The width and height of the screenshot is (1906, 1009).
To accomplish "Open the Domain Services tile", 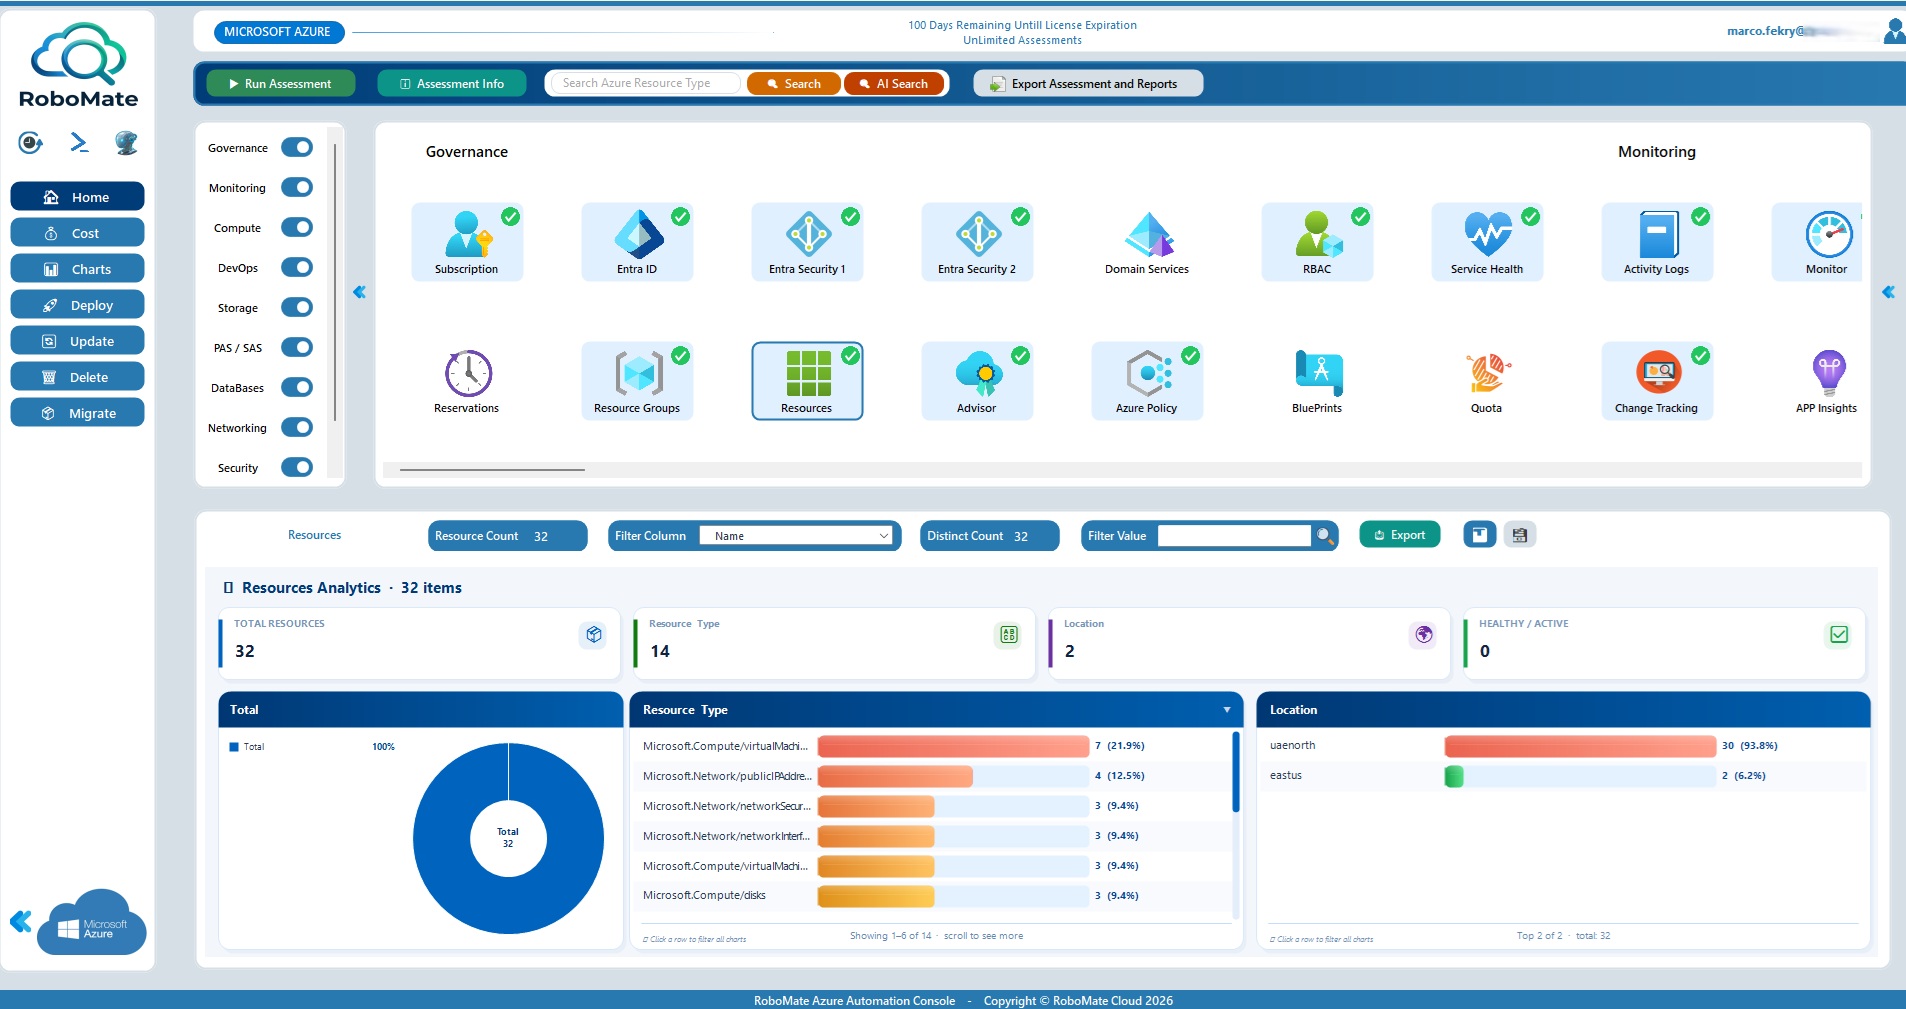I will point(1147,242).
